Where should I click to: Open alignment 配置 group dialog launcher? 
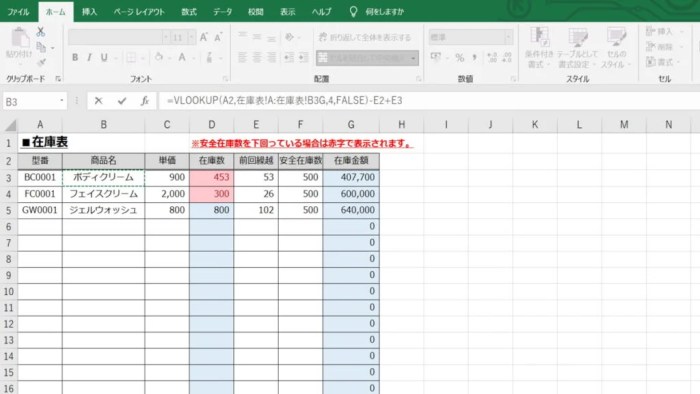[419, 79]
